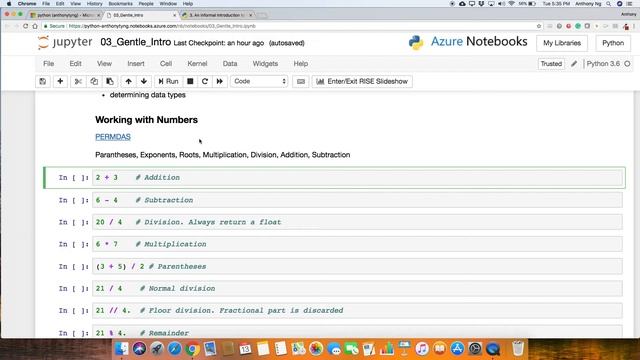Click the Jupyter logo
This screenshot has width=640, height=360.
point(65,42)
